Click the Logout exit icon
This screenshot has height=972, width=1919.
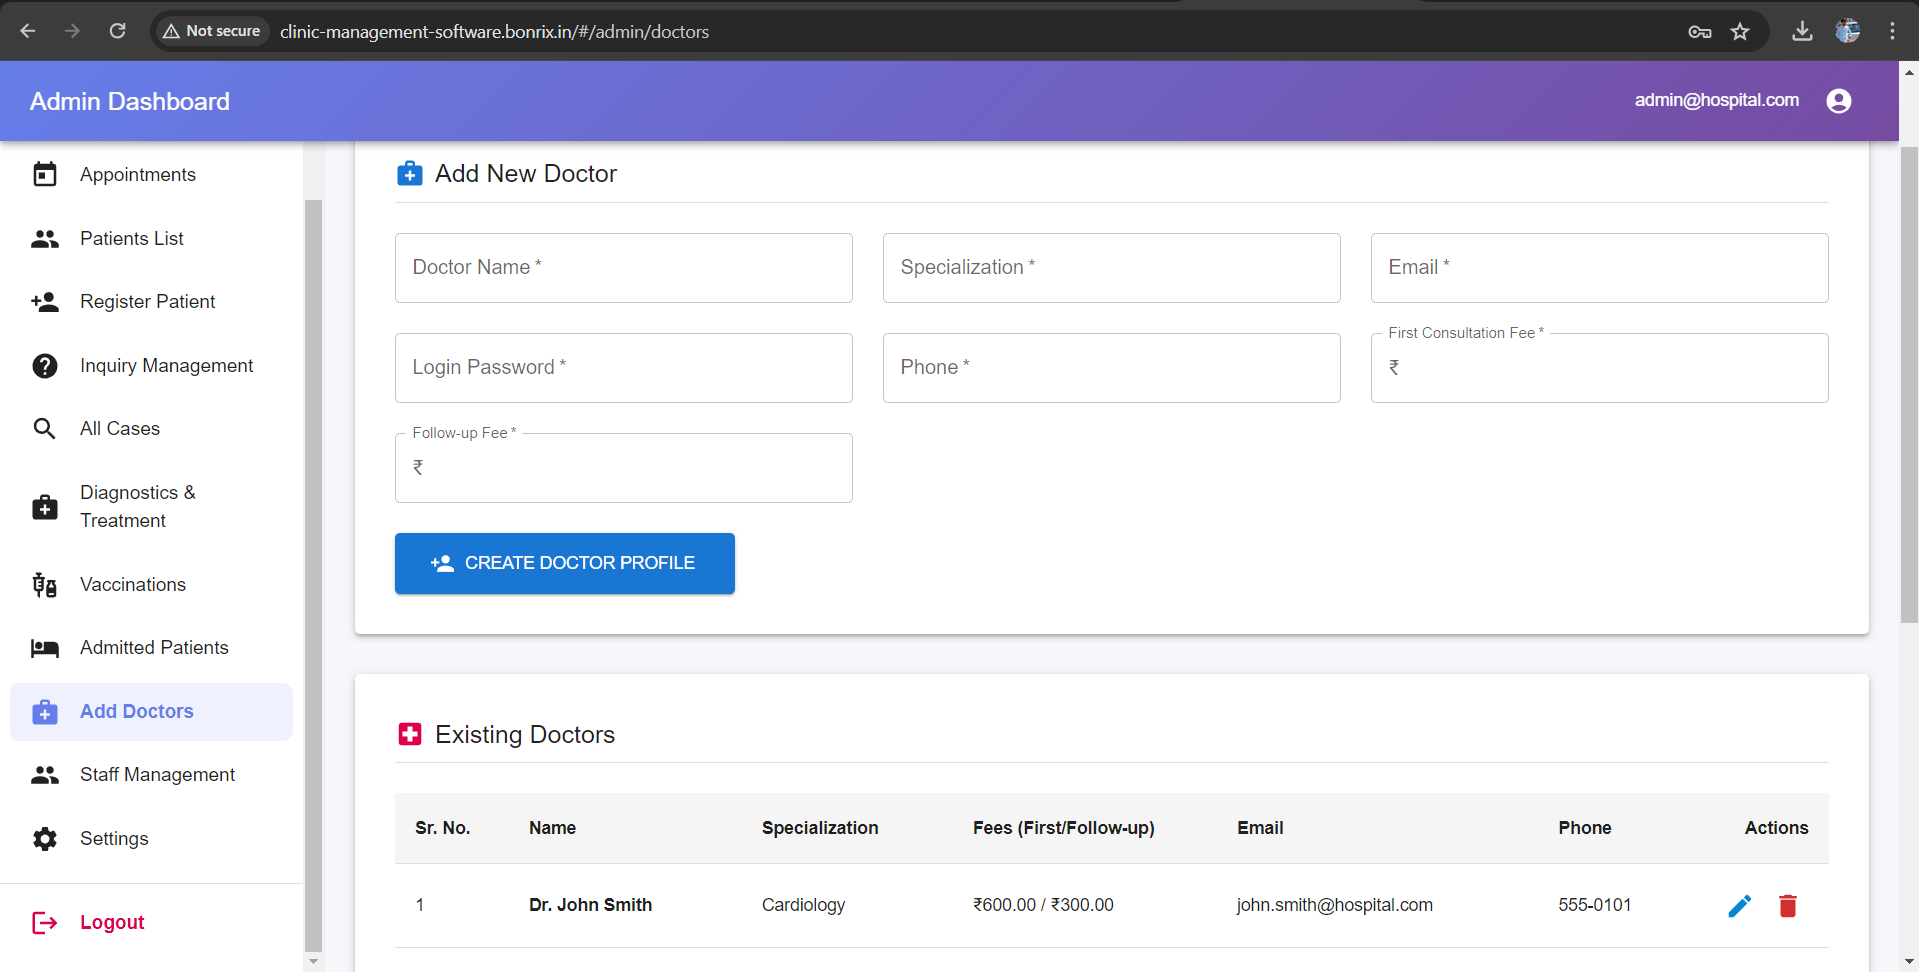pos(45,922)
